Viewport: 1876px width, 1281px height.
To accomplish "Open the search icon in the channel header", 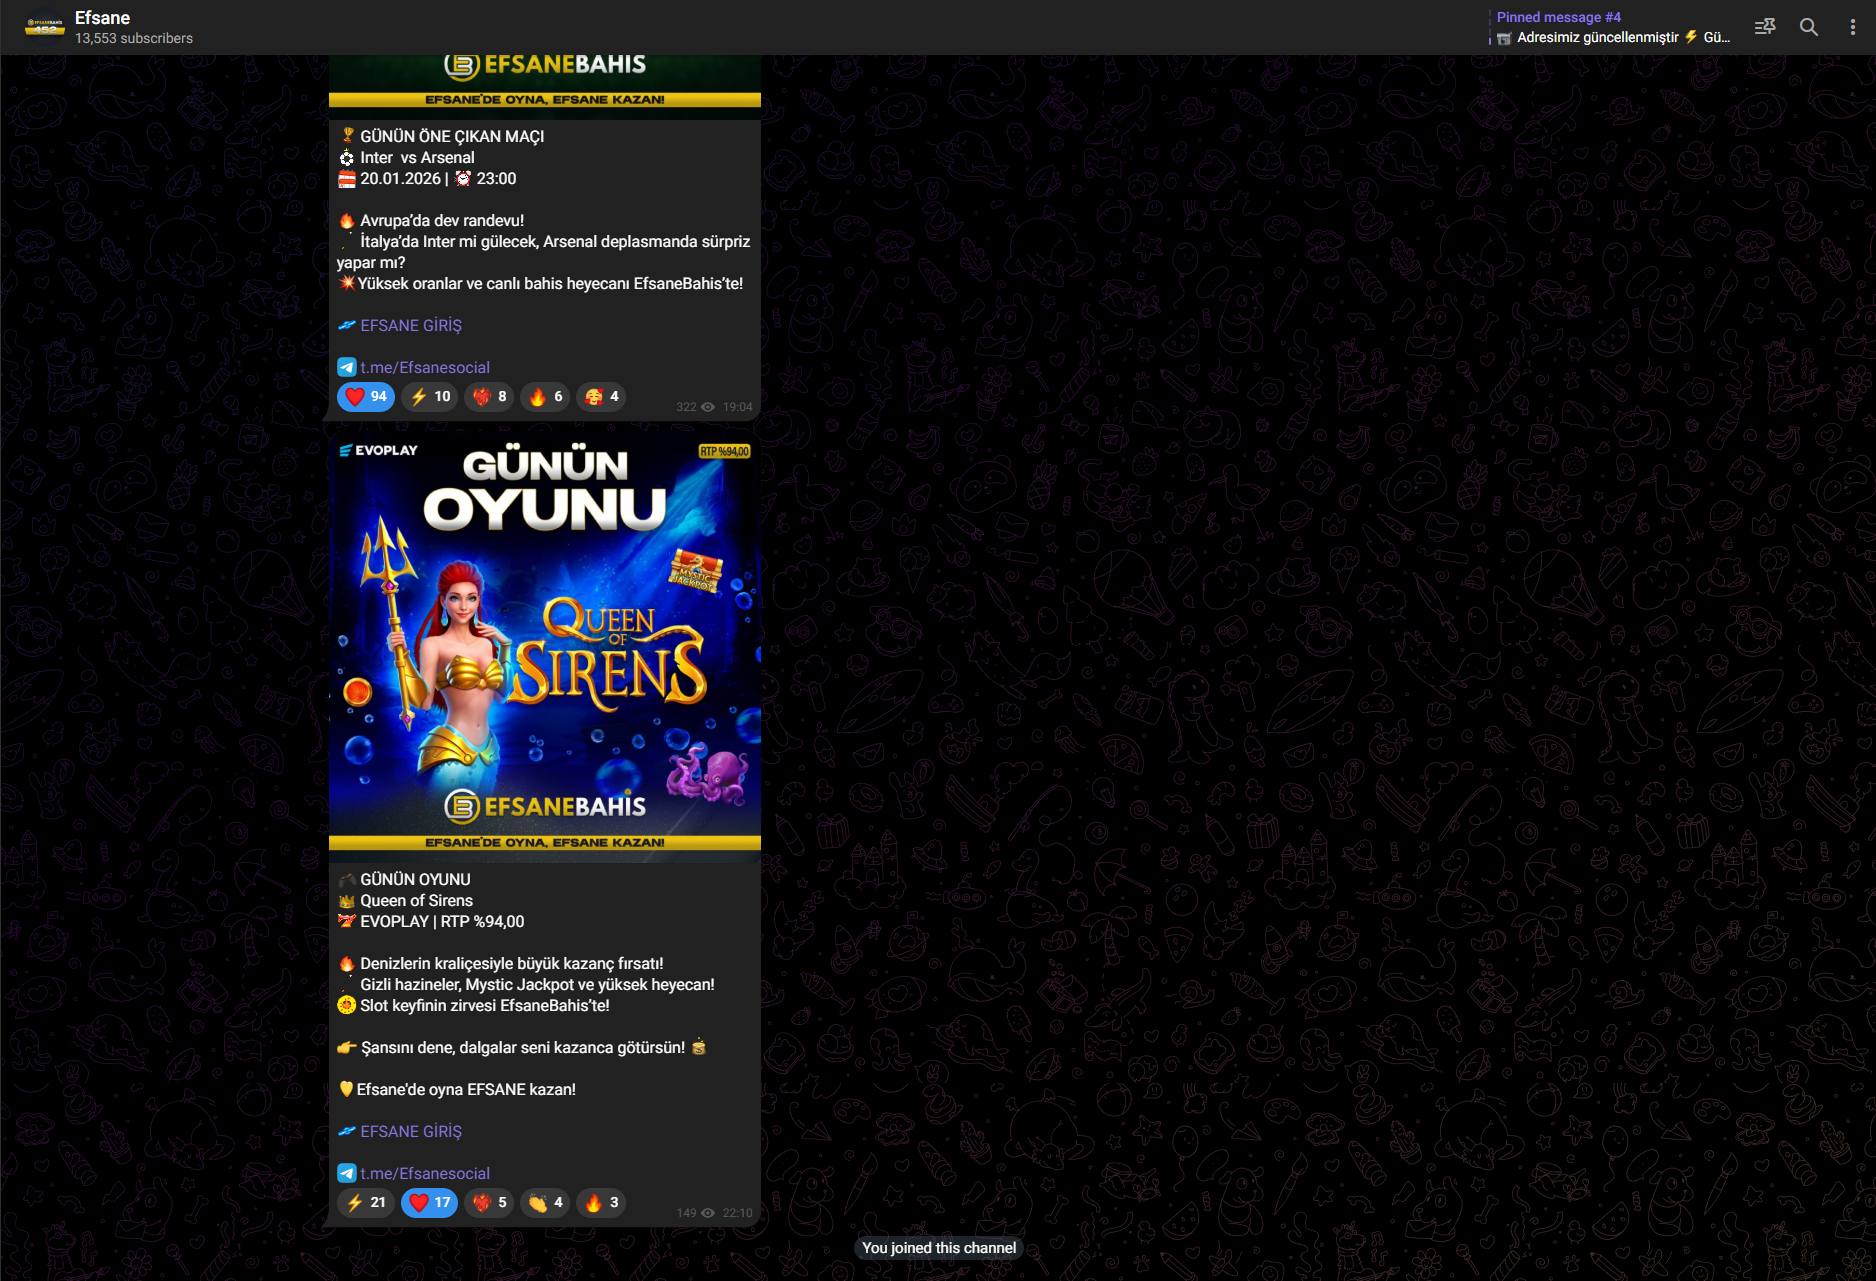I will [1809, 27].
